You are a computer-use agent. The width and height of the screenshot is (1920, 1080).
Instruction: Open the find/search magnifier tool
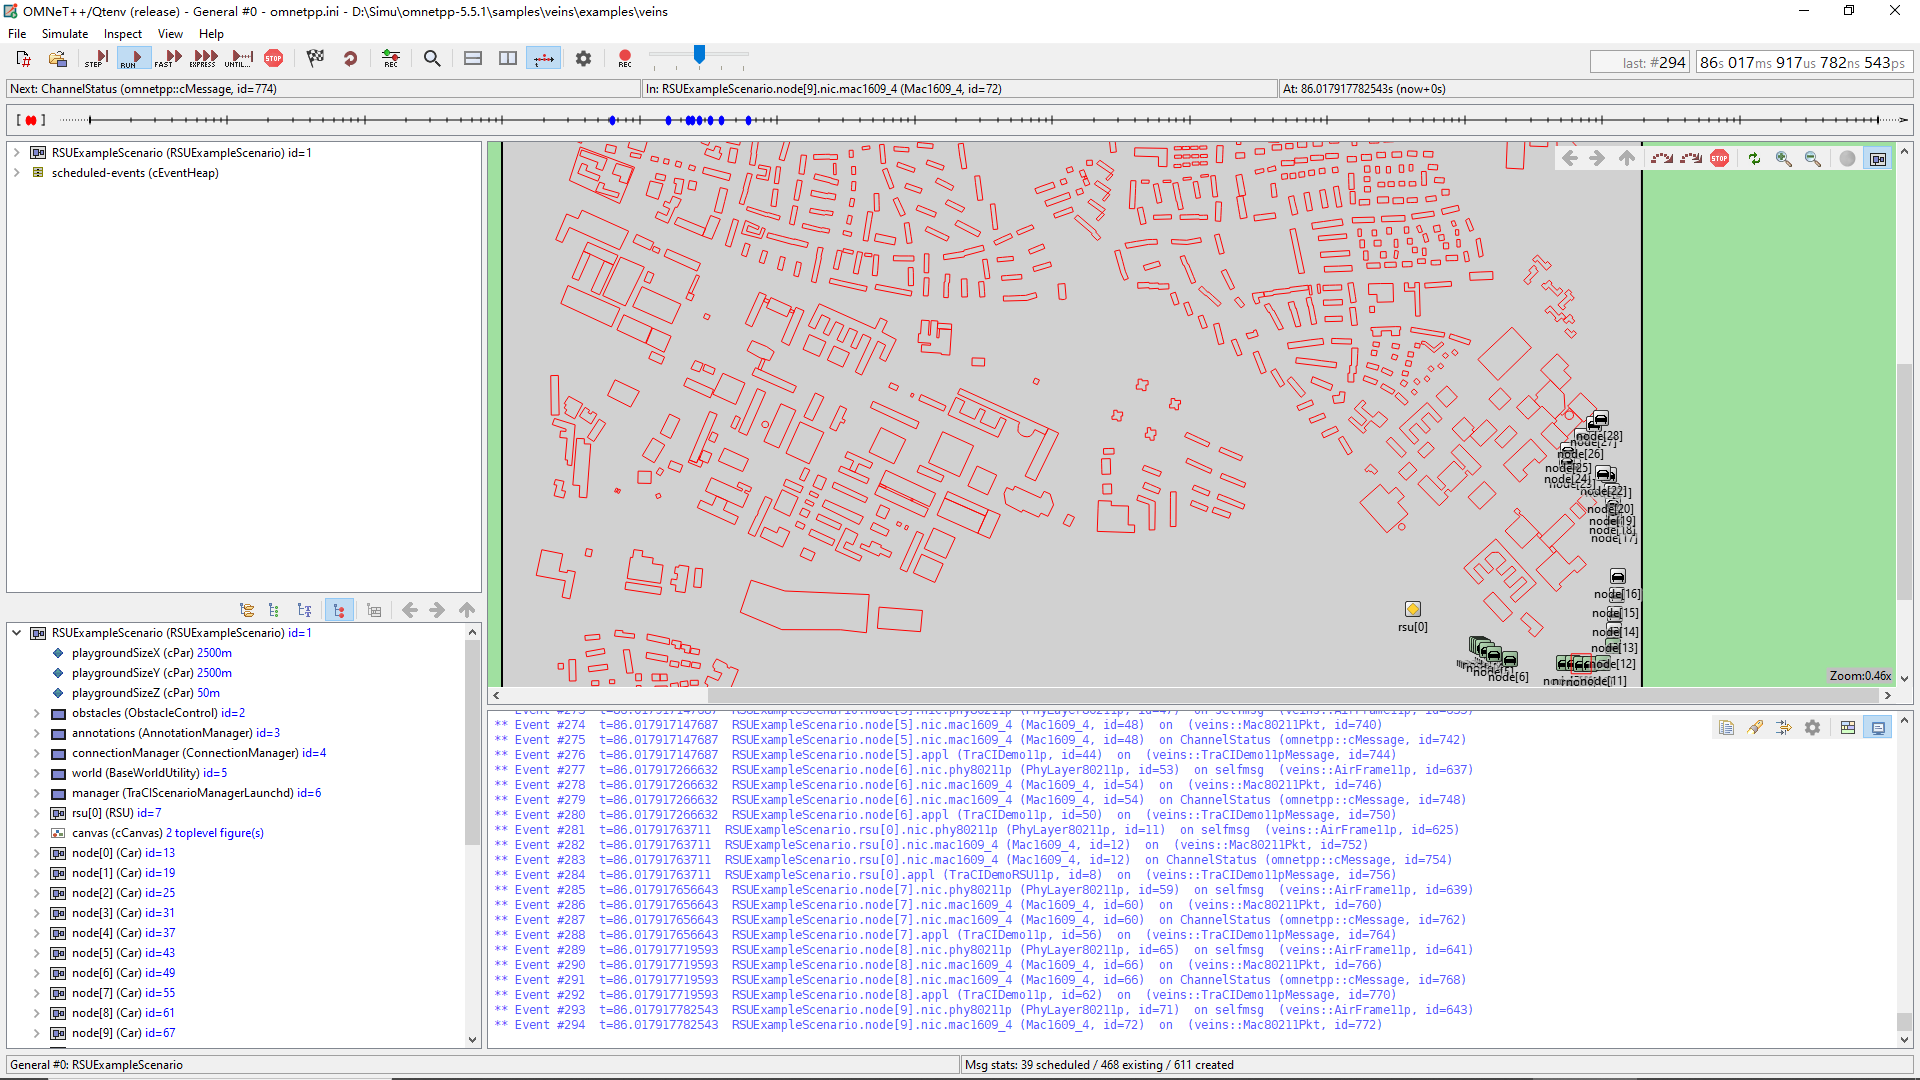click(432, 58)
